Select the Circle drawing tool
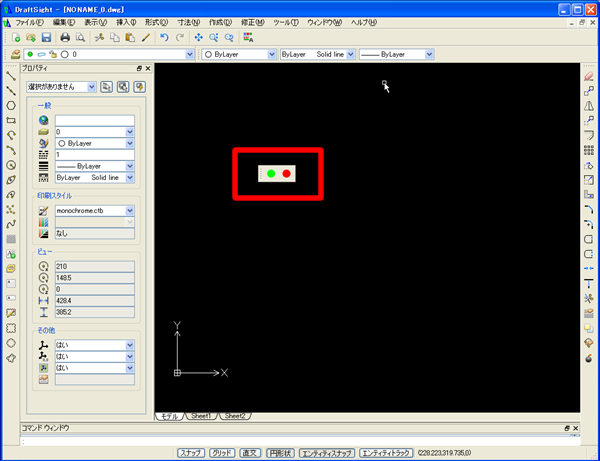Viewport: 600px width, 461px height. [x=11, y=165]
